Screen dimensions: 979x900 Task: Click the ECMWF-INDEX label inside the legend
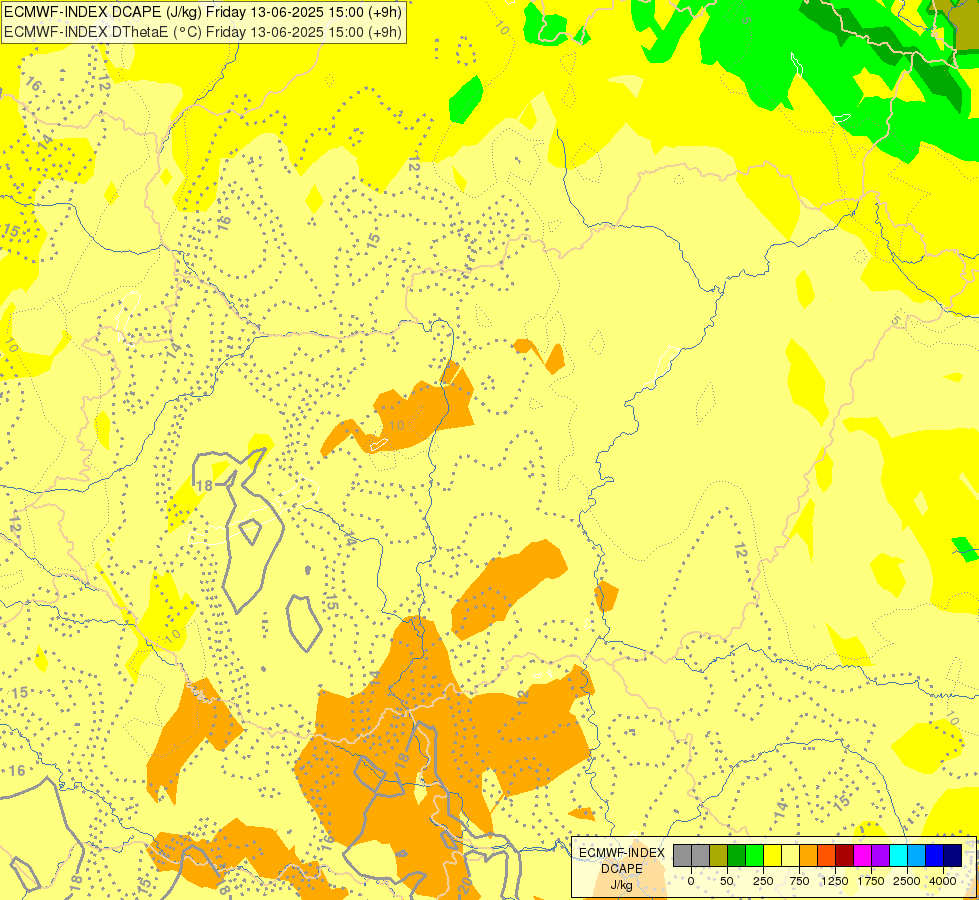click(622, 853)
